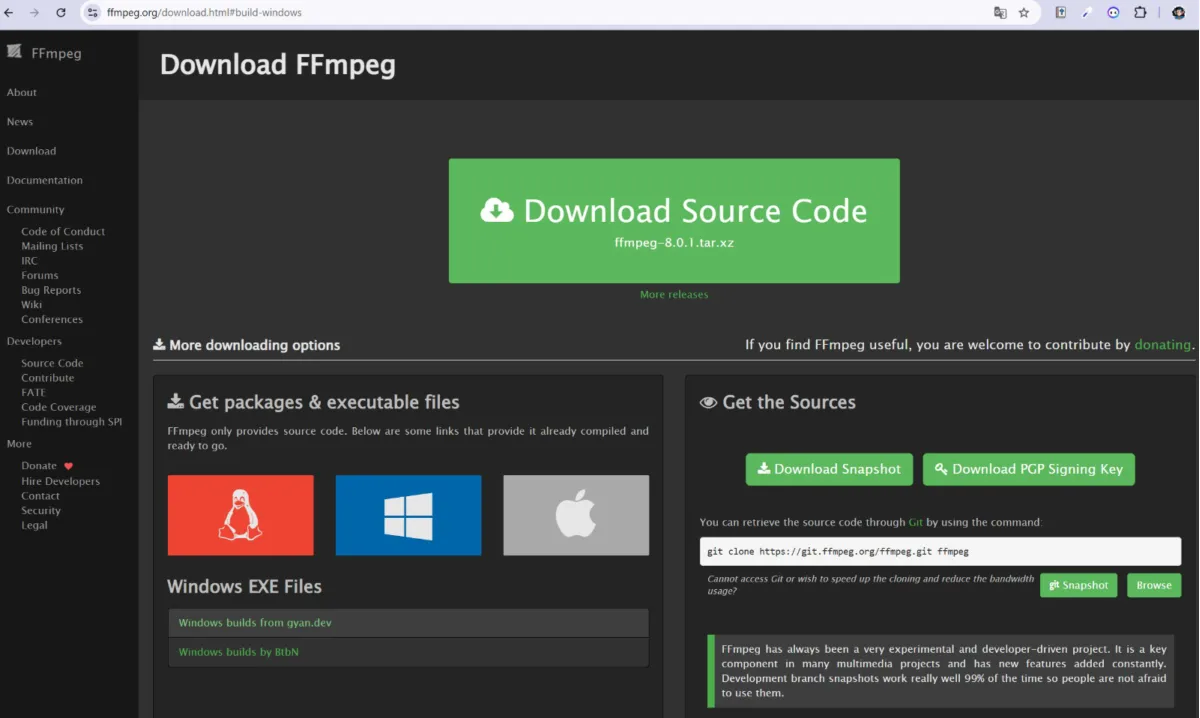Open Funding through SPI sidebar link
This screenshot has width=1200, height=718.
72,422
